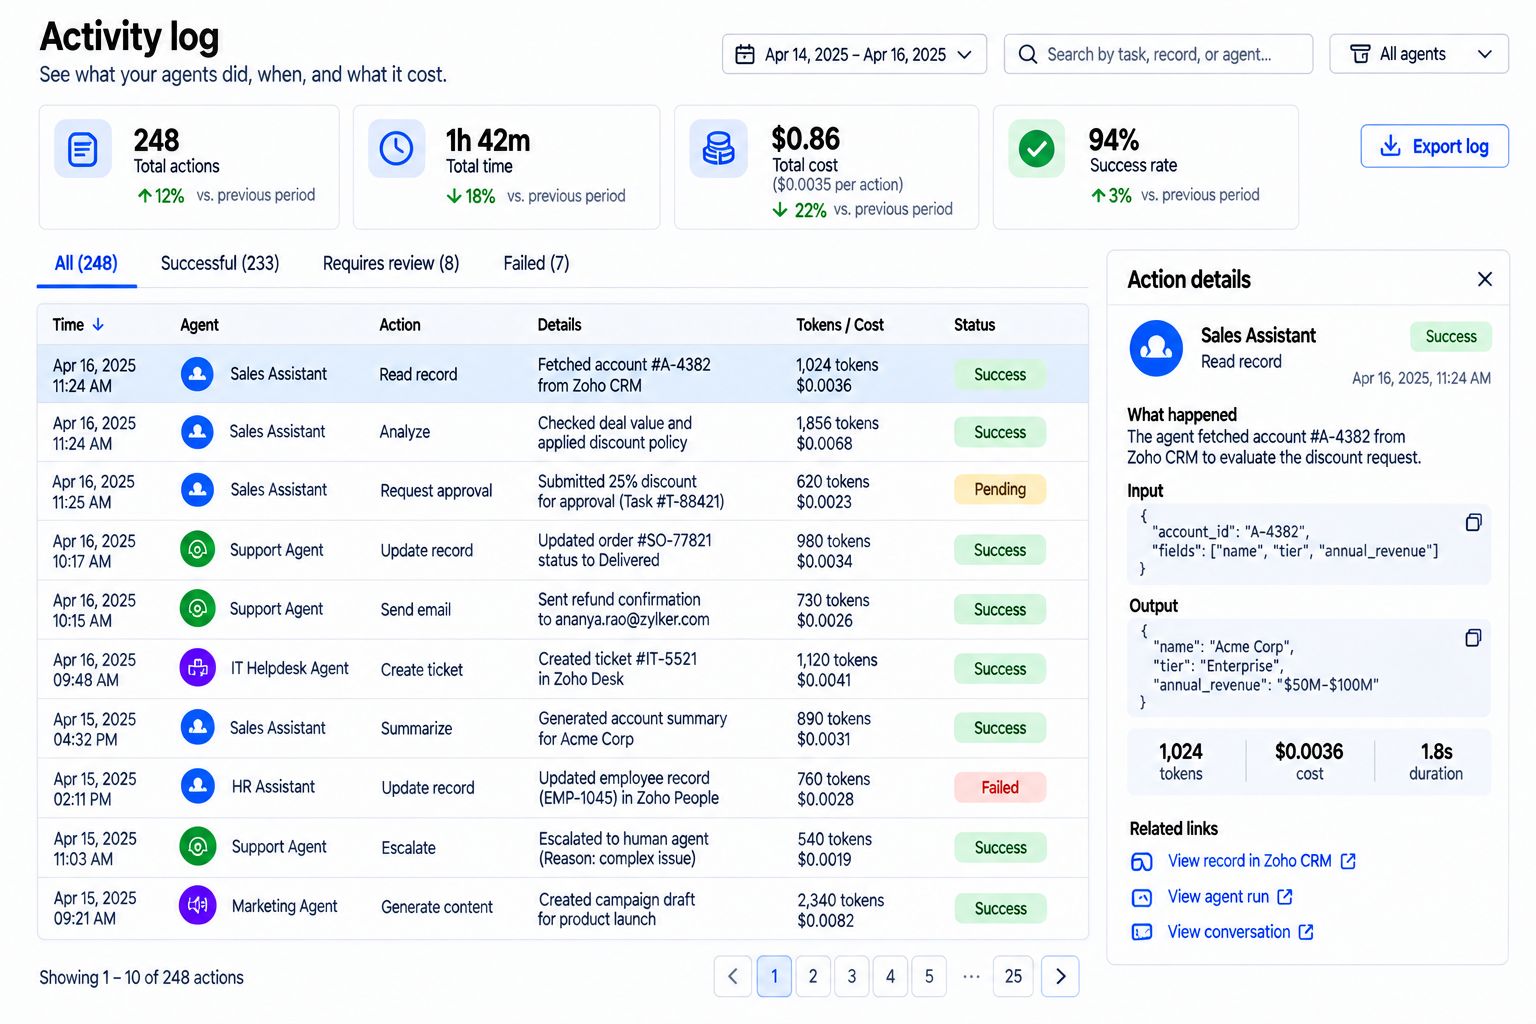Click the Support Agent avatar in Escalate row
This screenshot has width=1536, height=1024.
coord(198,847)
